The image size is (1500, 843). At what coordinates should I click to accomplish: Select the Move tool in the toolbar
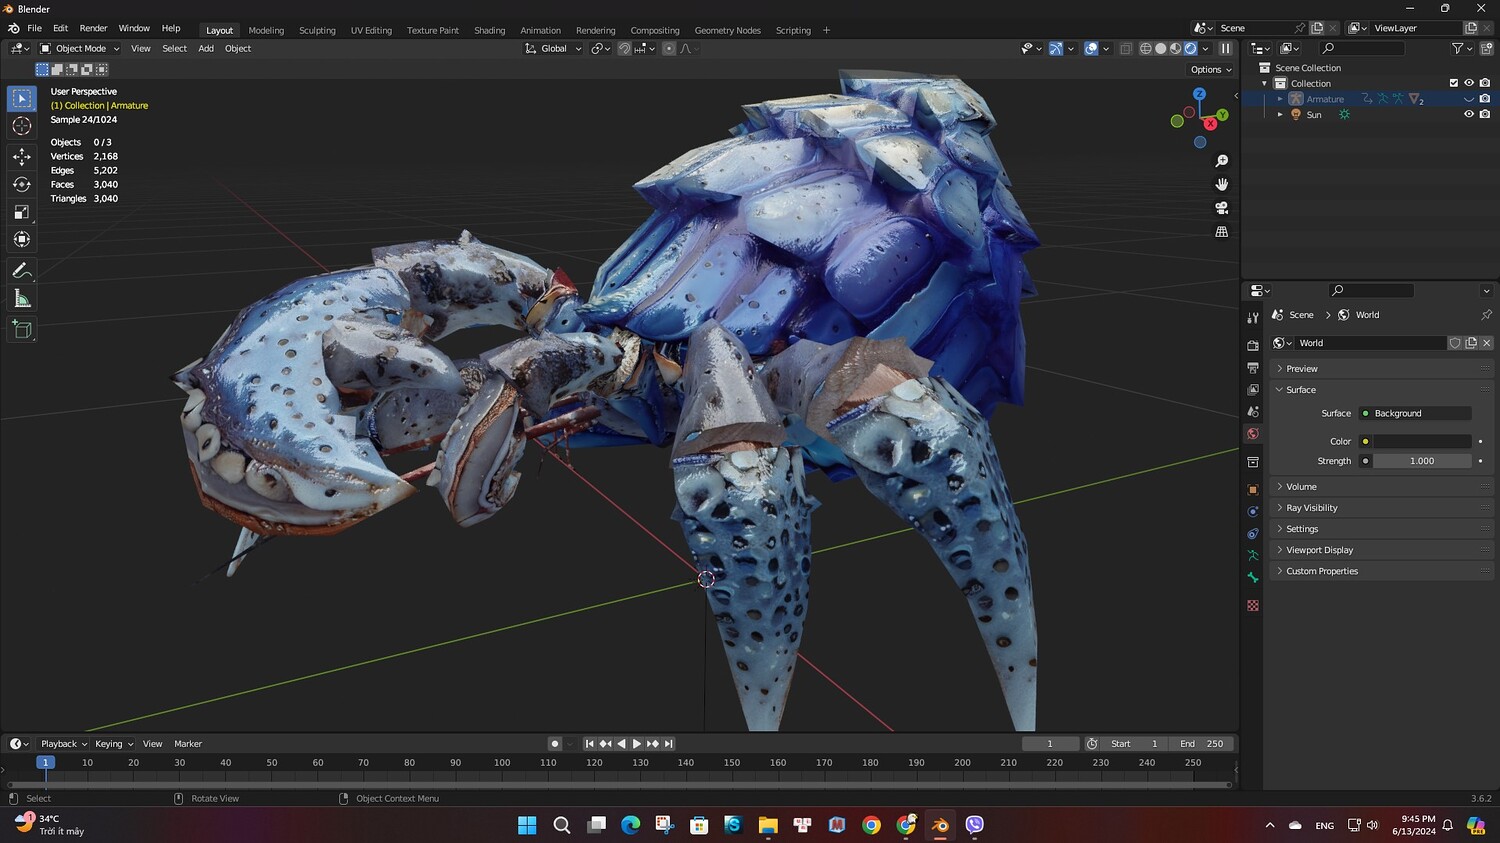point(22,156)
